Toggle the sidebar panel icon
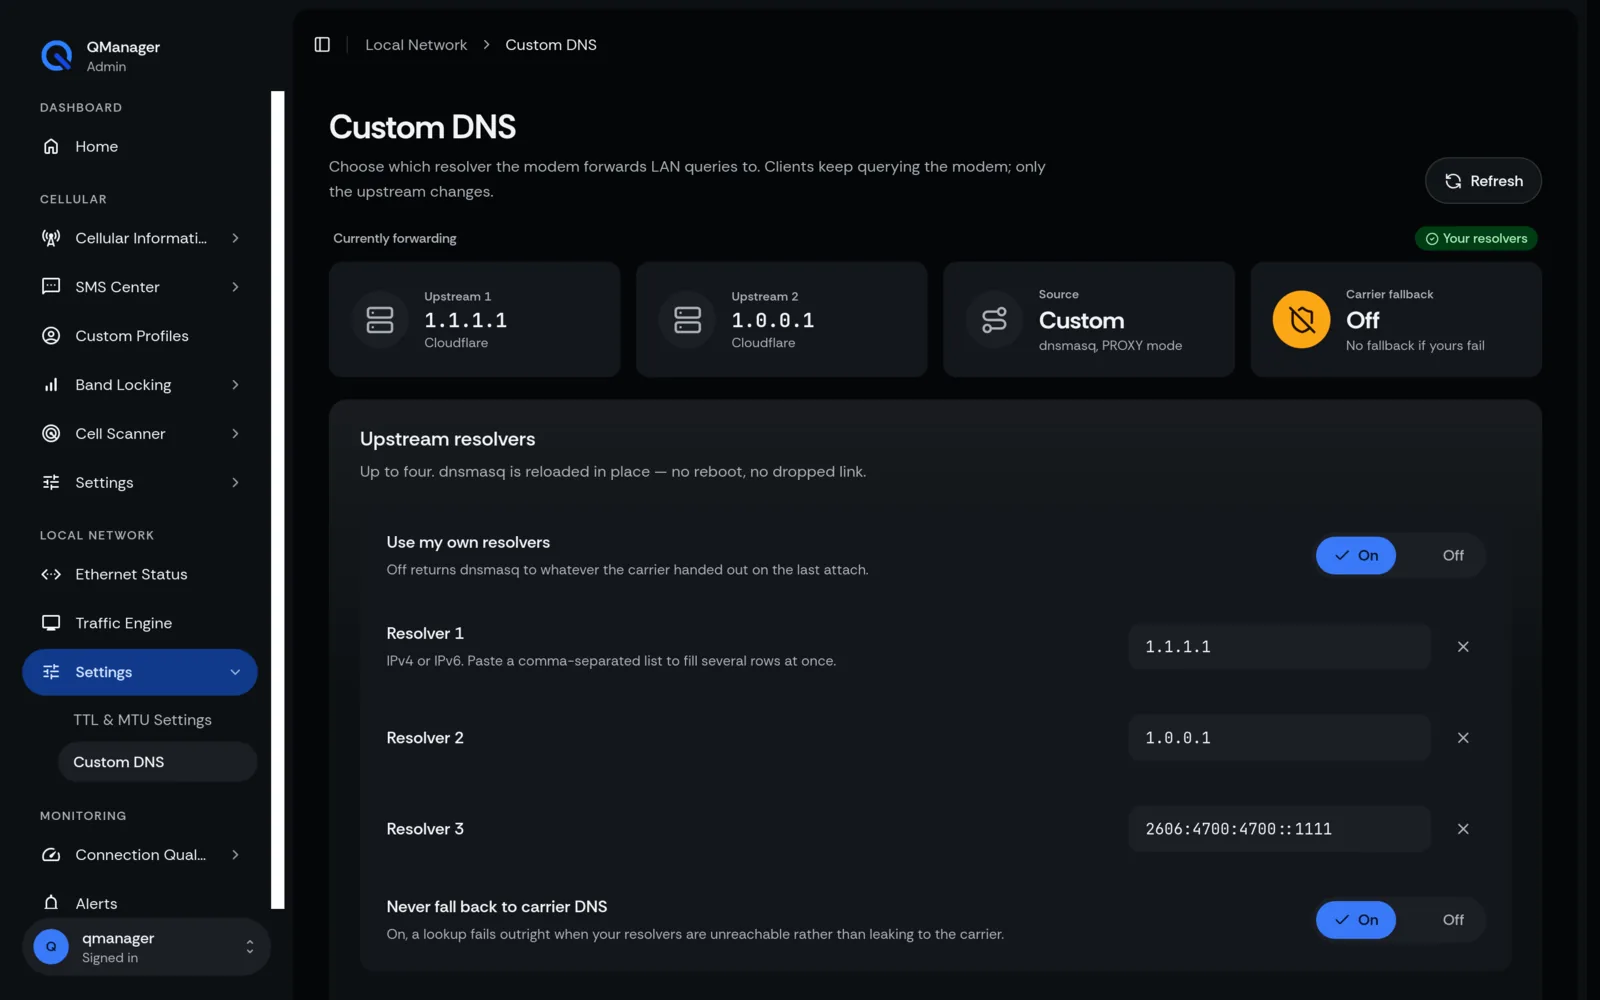This screenshot has width=1600, height=1000. [322, 45]
